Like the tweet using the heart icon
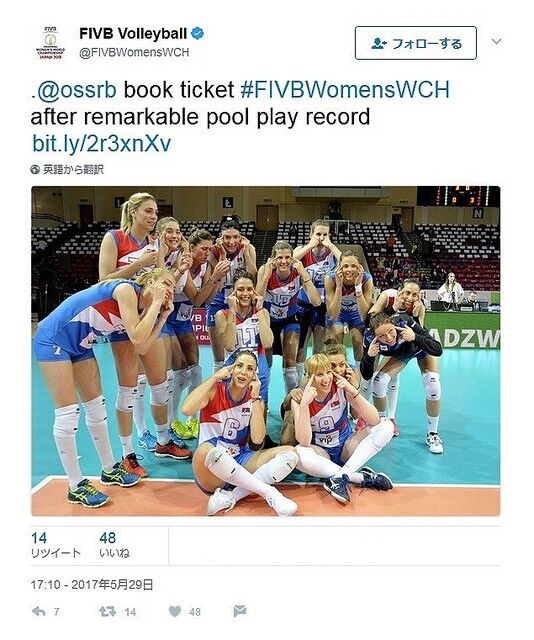 pyautogui.click(x=175, y=611)
